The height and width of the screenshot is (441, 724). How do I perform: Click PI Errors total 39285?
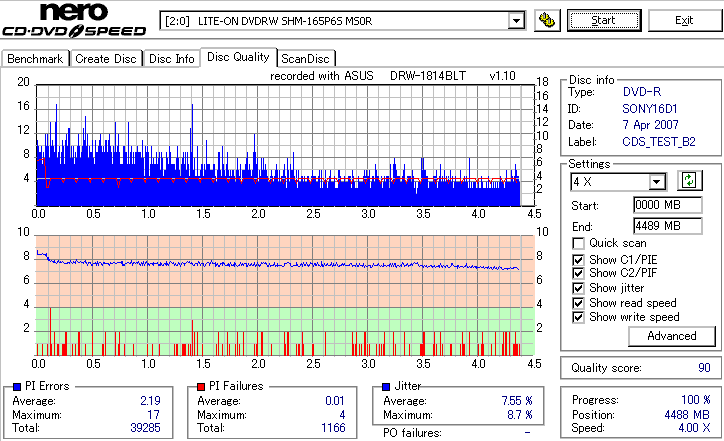click(145, 428)
